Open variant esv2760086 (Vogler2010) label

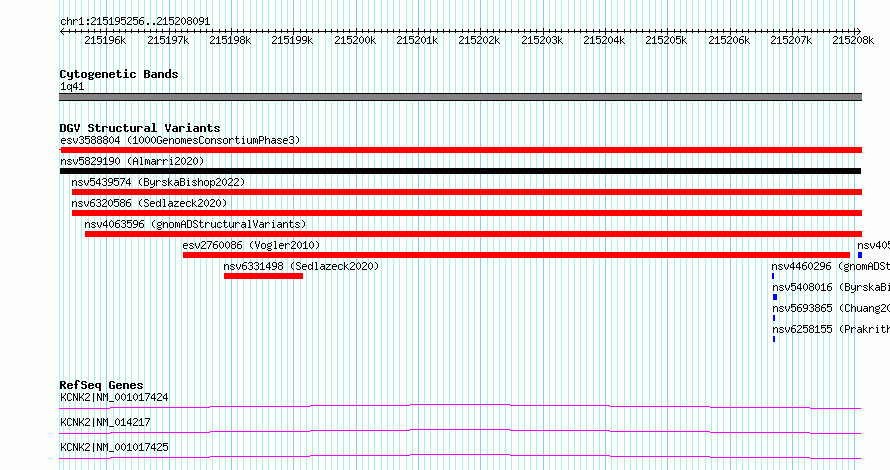point(251,245)
